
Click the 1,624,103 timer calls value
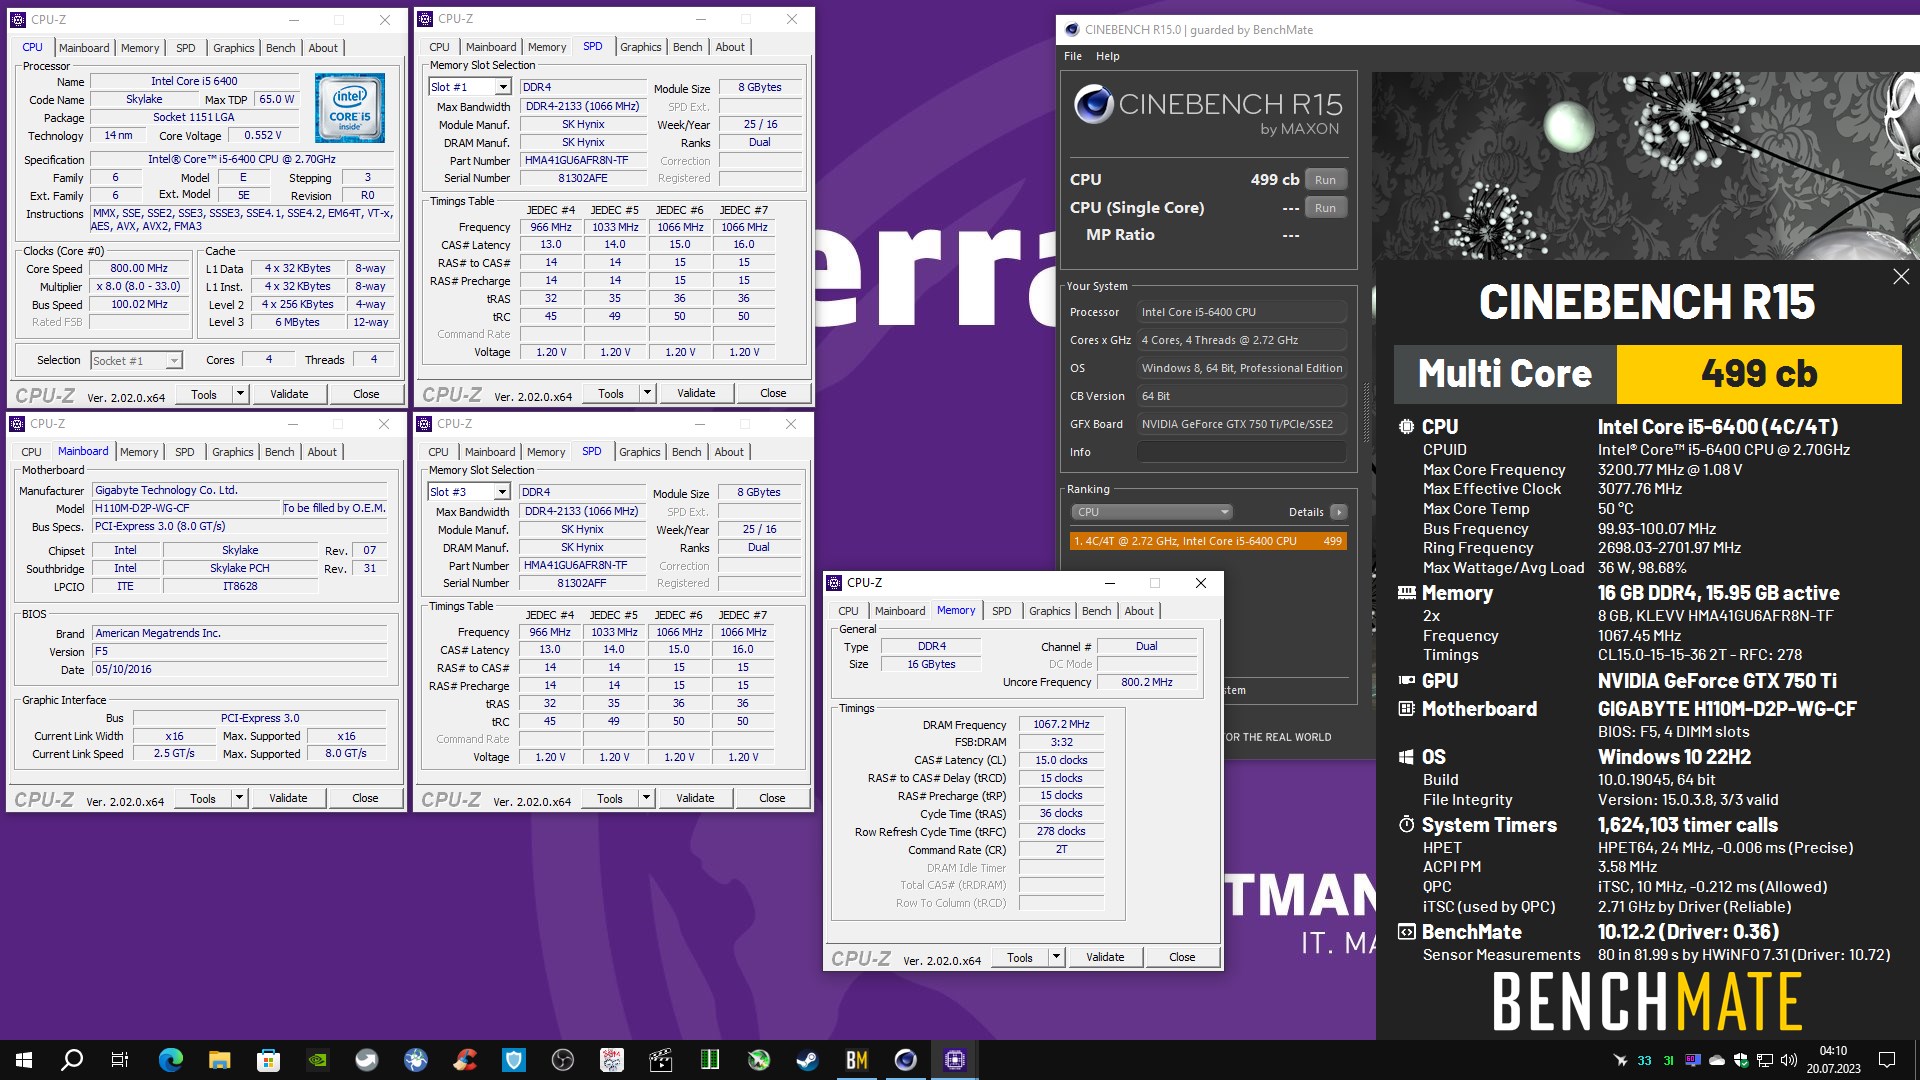(x=1687, y=825)
